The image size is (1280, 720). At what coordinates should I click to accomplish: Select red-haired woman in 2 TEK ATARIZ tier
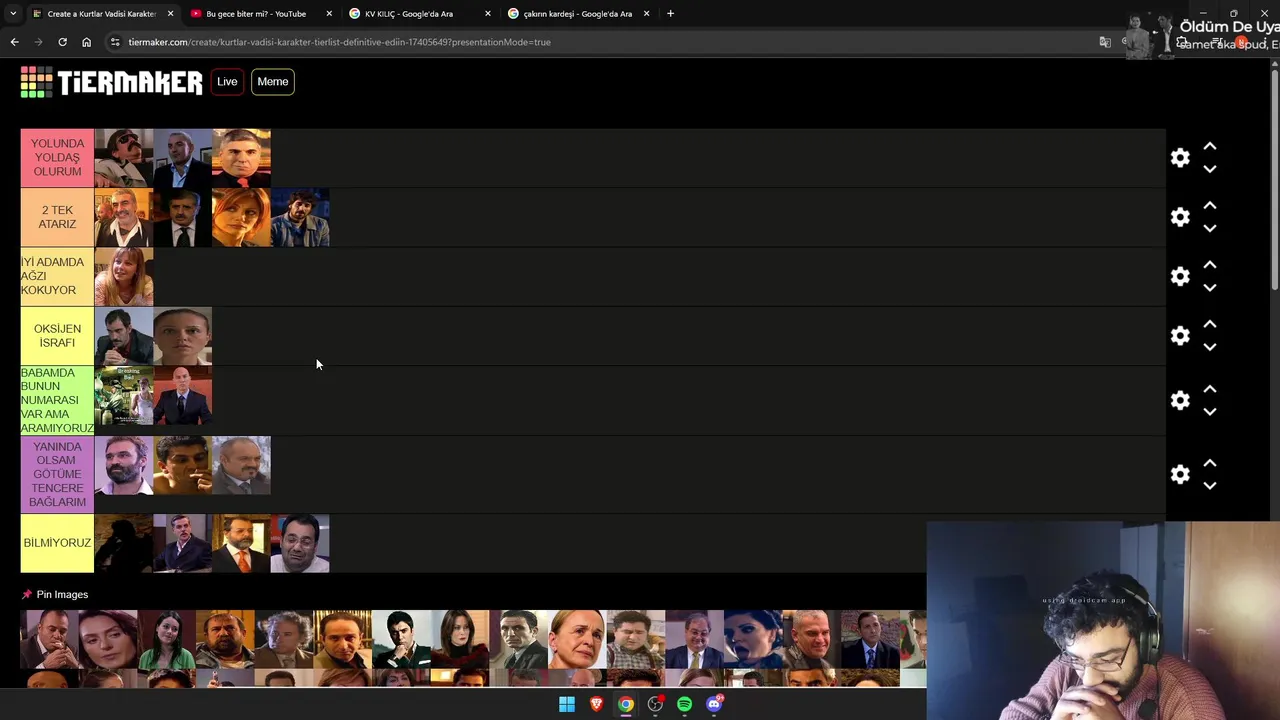[x=241, y=217]
